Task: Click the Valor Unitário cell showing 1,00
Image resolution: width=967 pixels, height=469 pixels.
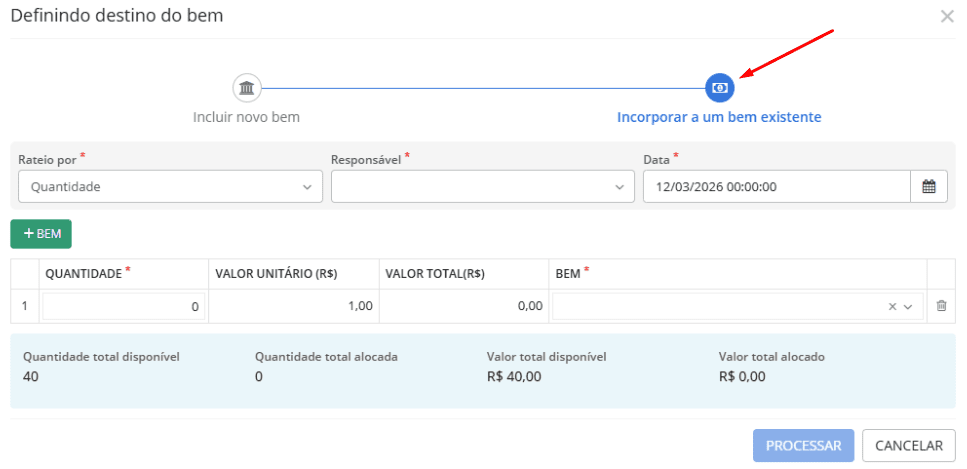Action: pos(294,306)
